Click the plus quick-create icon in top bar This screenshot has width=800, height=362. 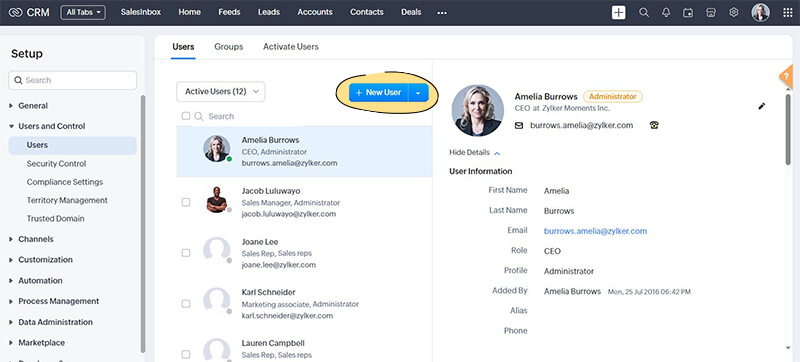point(618,13)
